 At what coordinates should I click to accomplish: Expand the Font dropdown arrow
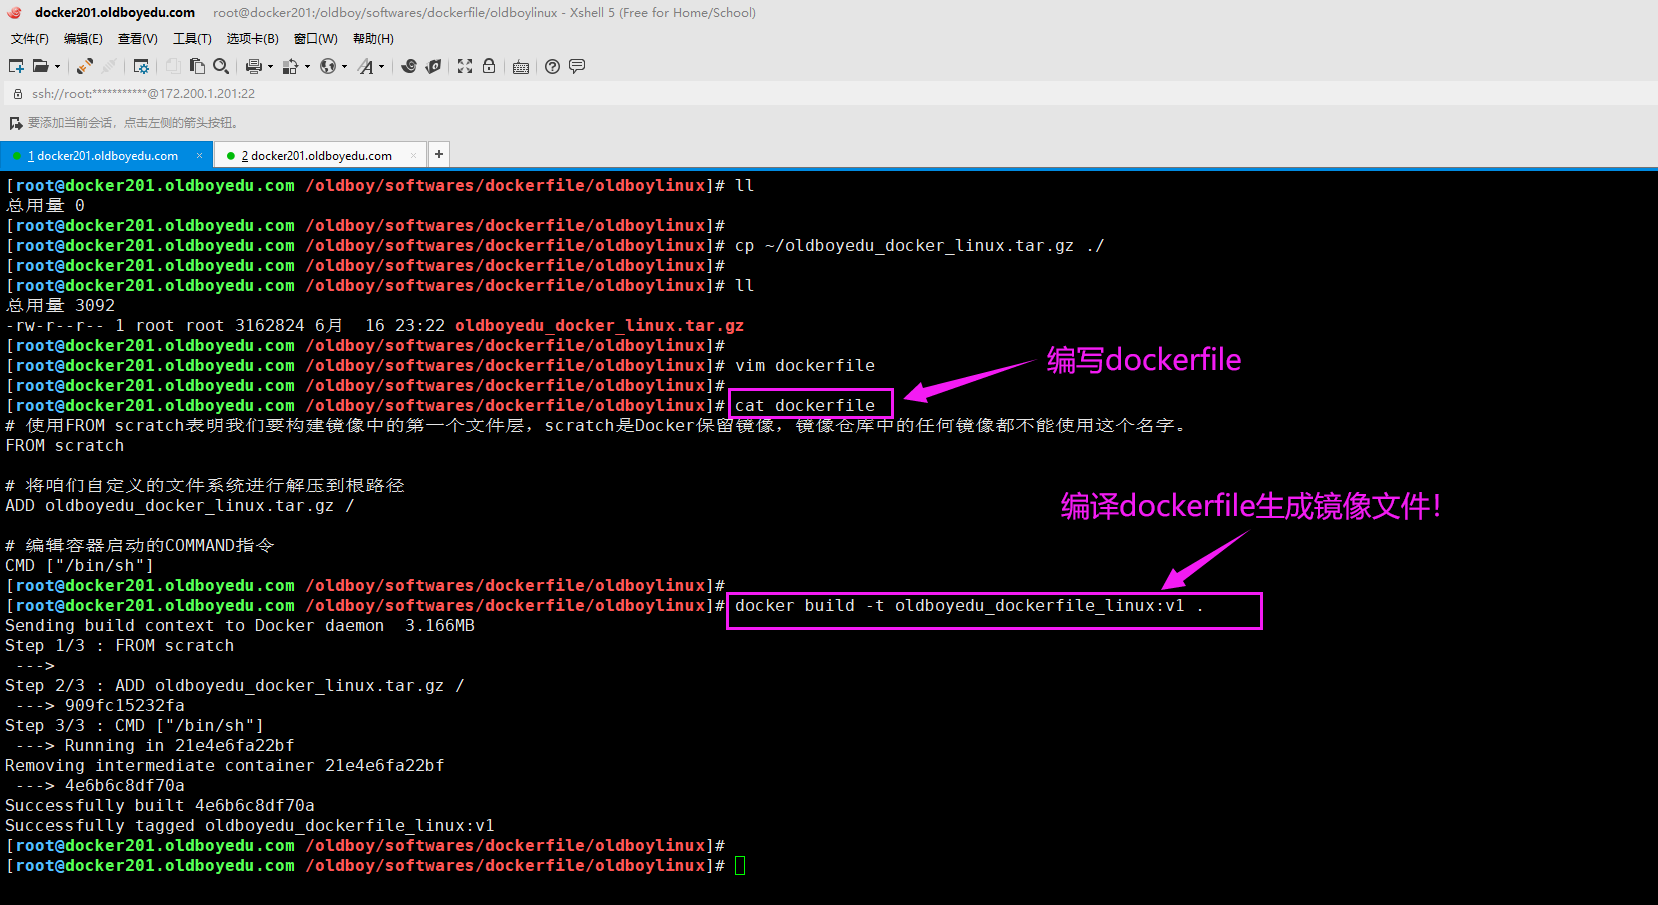pos(381,67)
